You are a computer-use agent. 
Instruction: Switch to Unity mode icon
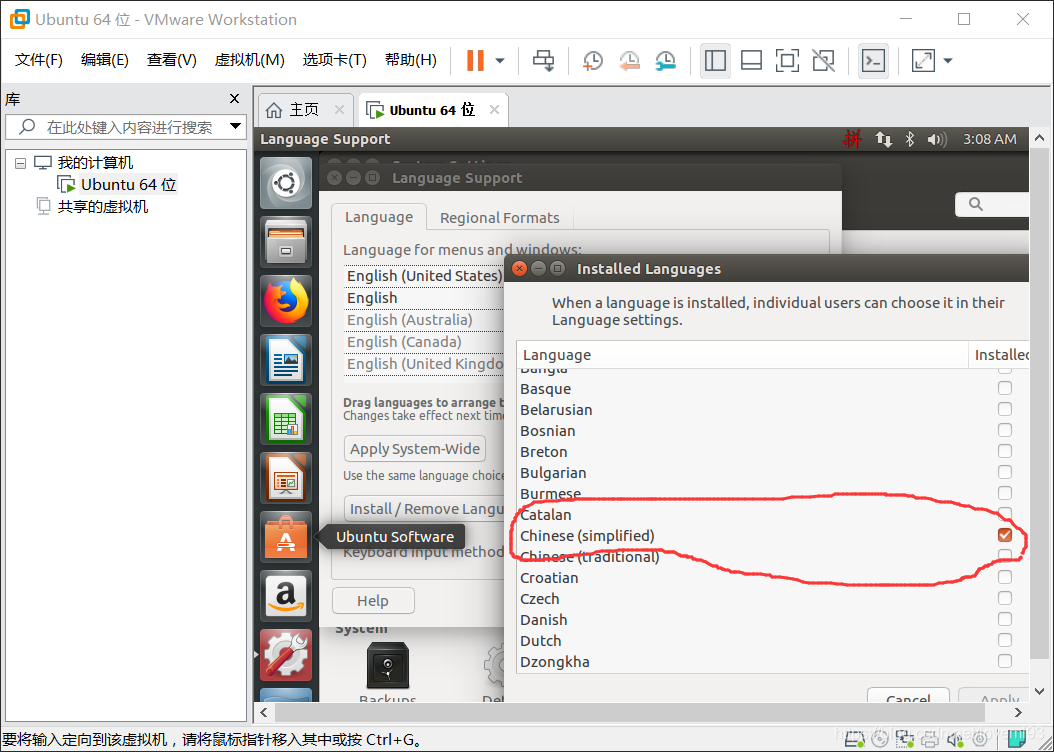point(823,60)
